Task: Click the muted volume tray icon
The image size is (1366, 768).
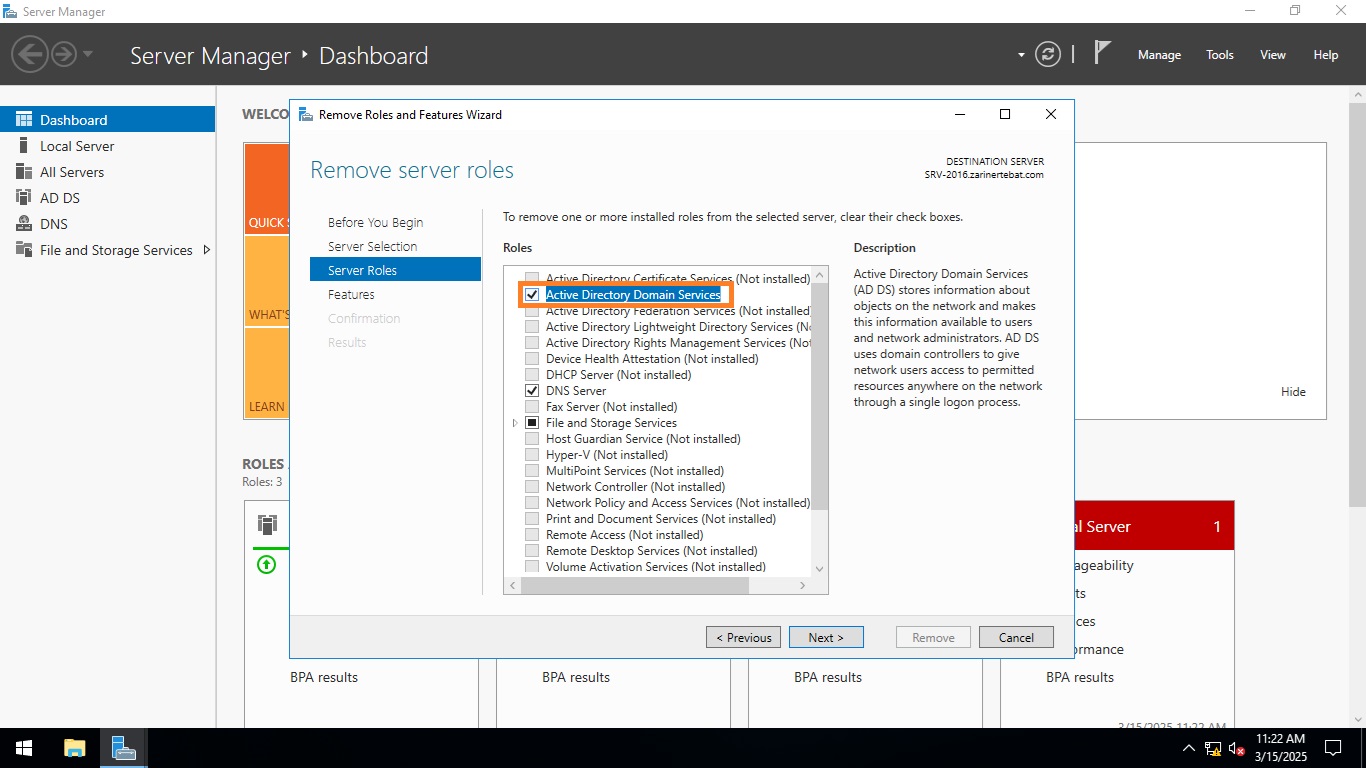Action: pos(1237,748)
